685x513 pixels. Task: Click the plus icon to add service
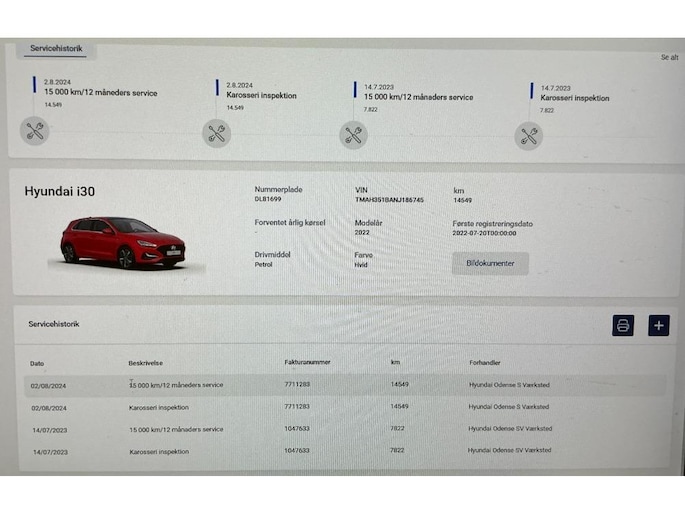pos(658,325)
